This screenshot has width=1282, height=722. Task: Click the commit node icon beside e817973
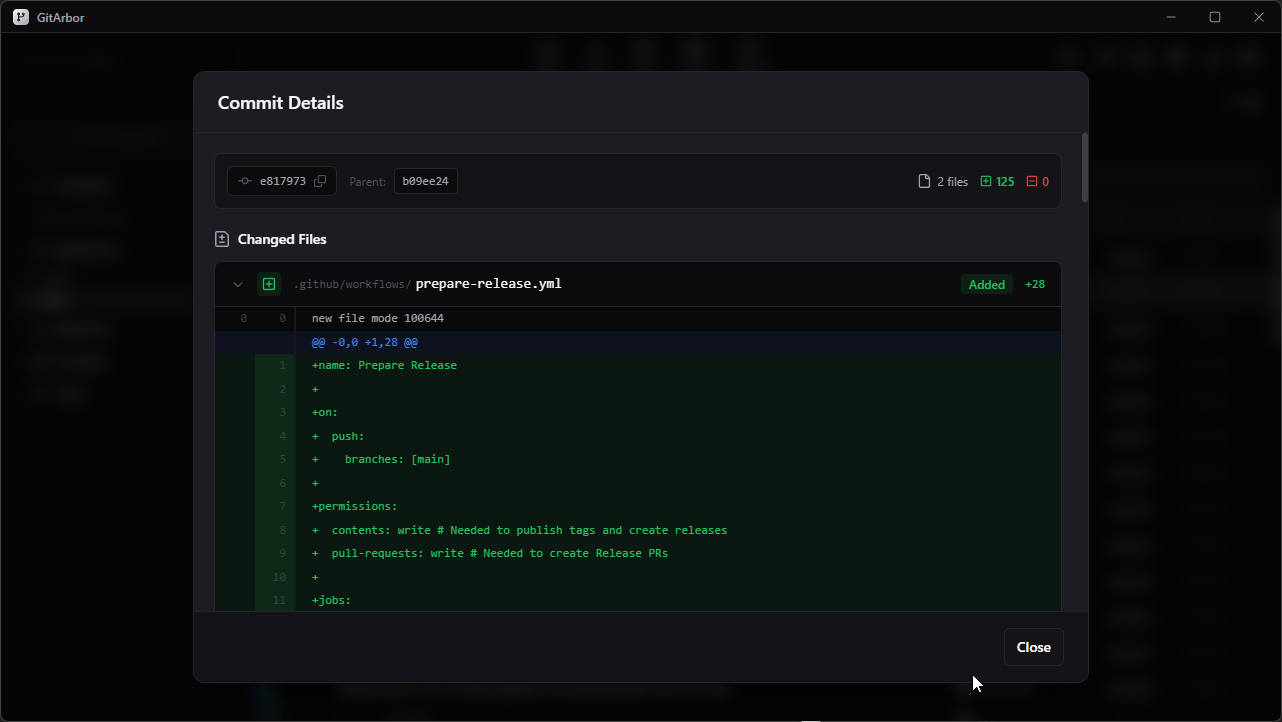tap(245, 181)
